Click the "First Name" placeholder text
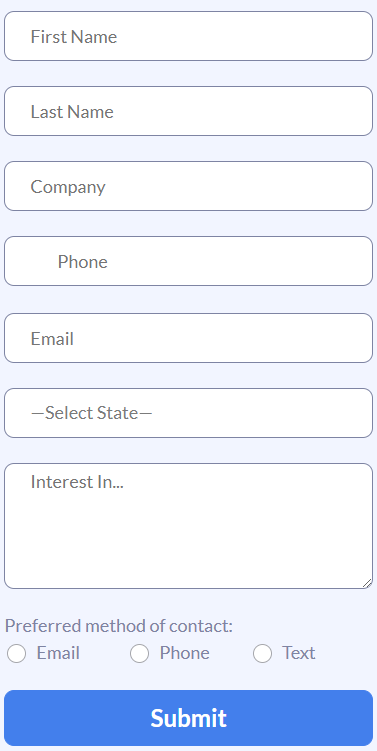The height and width of the screenshot is (751, 377). (74, 36)
